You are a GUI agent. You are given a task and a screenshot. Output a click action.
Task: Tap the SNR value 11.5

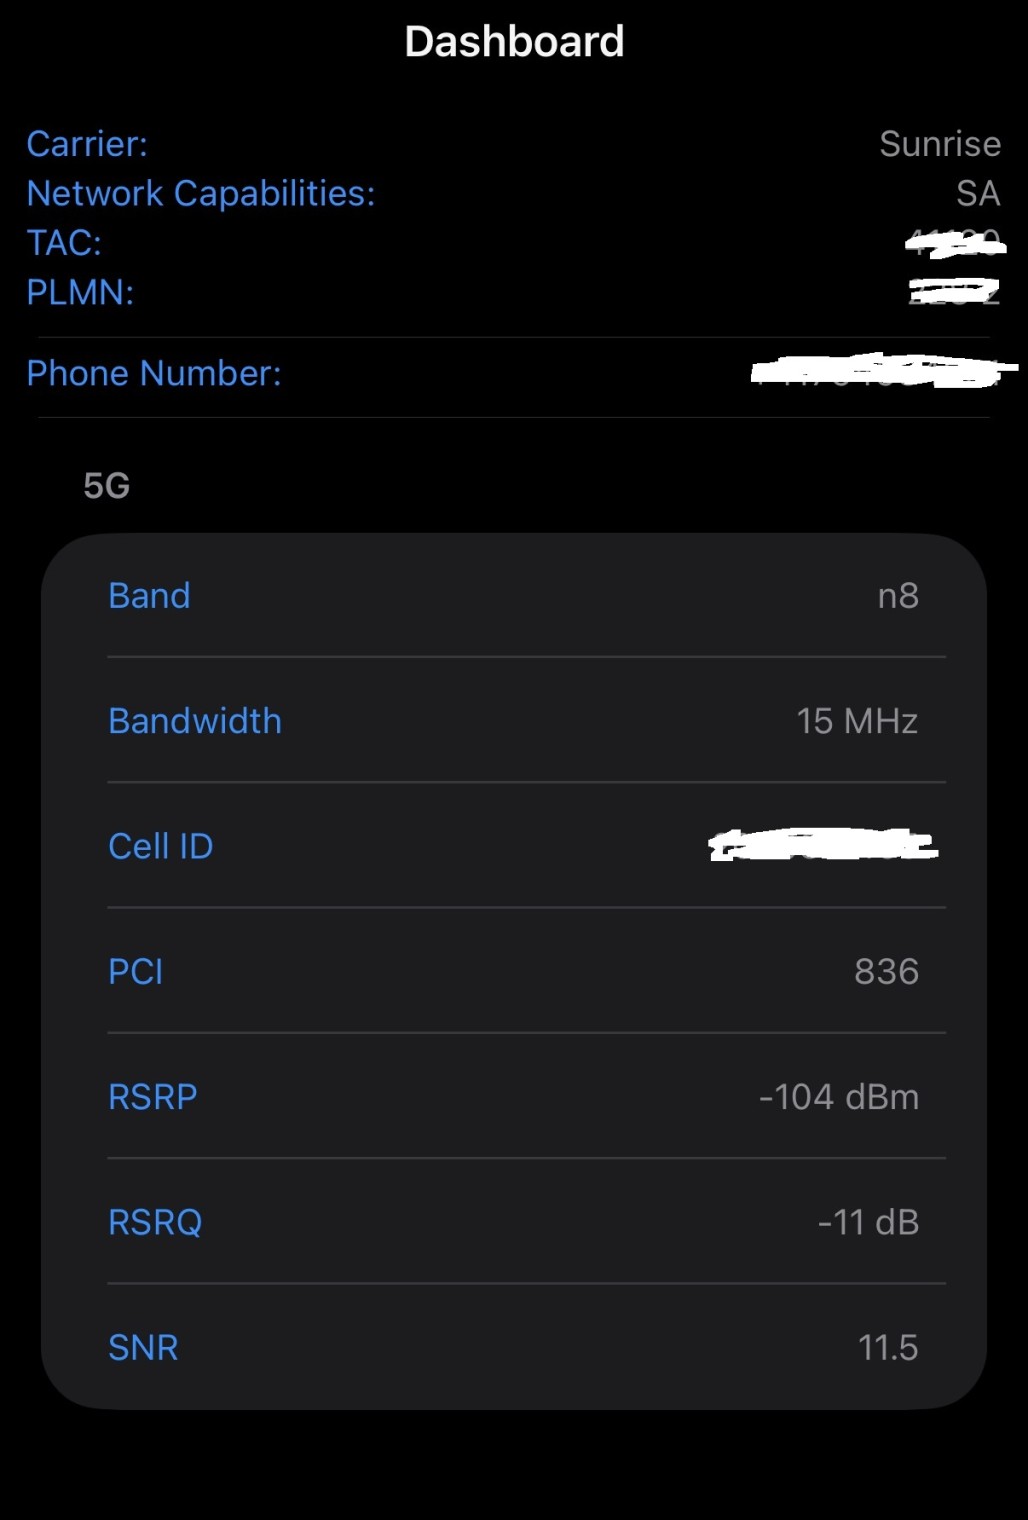click(887, 1347)
